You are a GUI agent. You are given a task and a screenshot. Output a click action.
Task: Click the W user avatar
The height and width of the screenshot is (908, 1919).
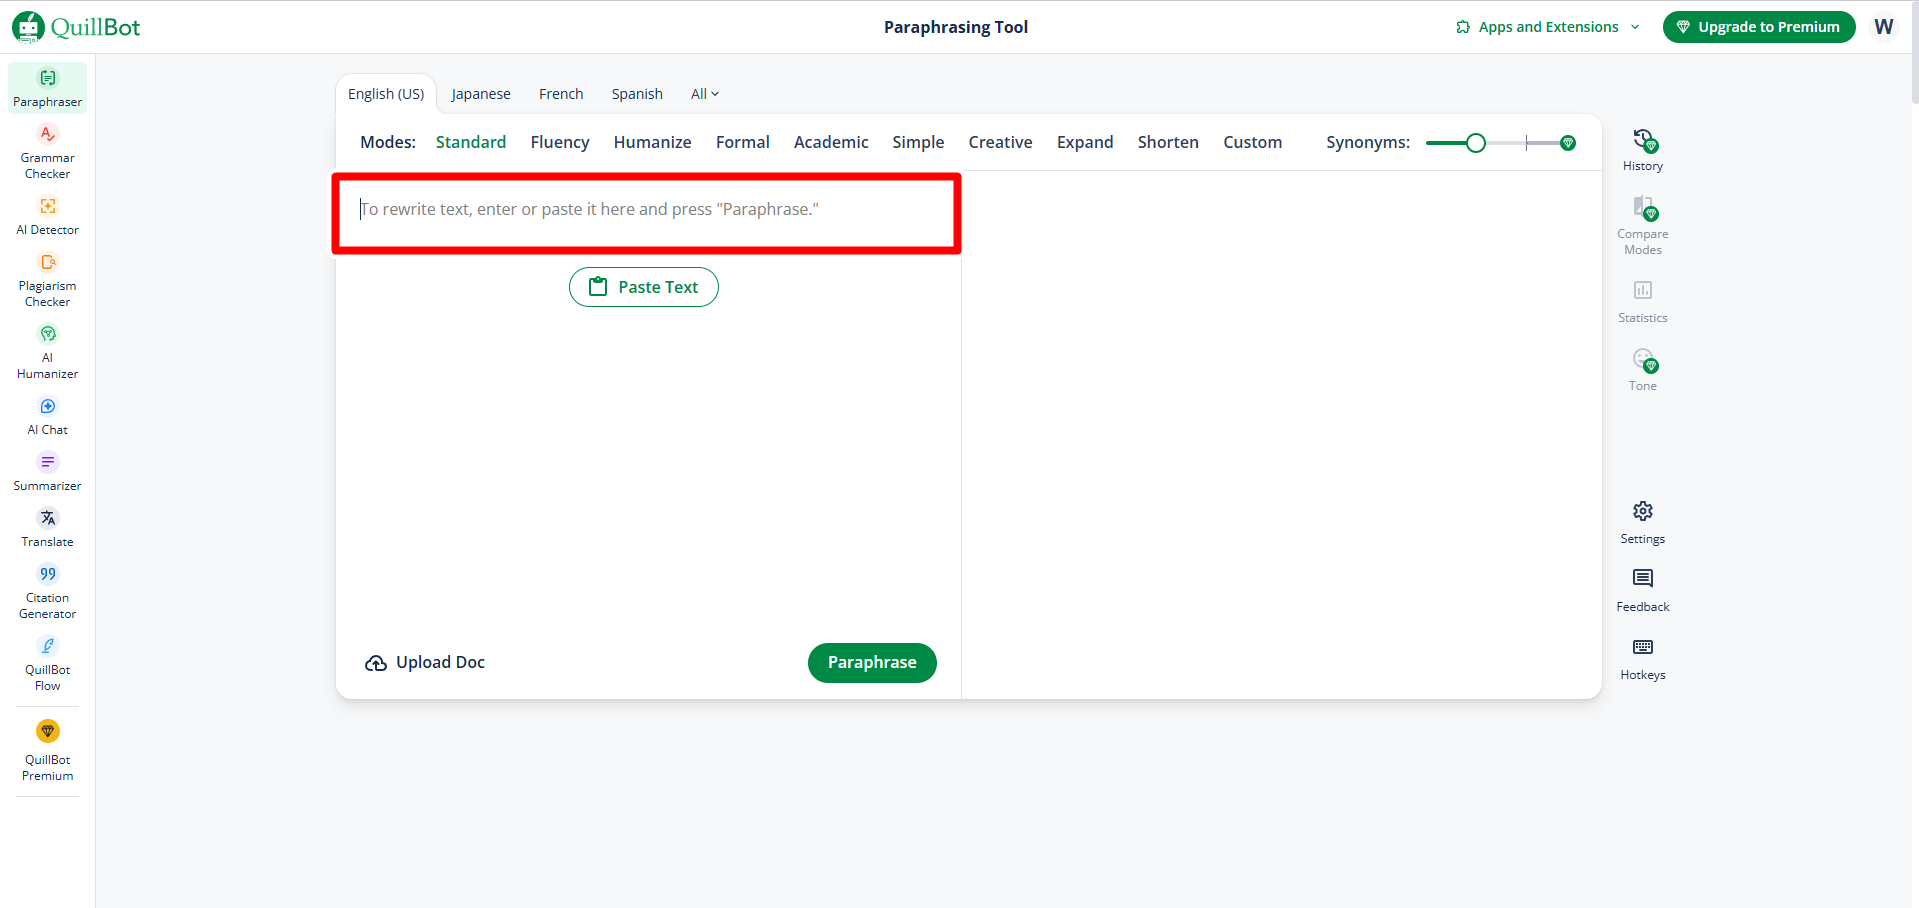click(x=1884, y=27)
